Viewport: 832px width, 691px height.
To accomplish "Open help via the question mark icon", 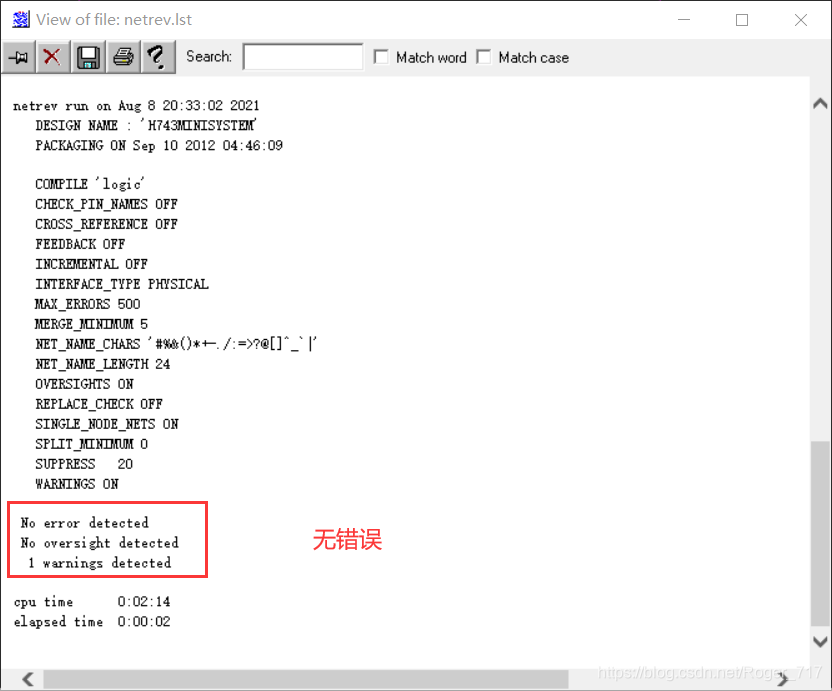I will (x=157, y=57).
